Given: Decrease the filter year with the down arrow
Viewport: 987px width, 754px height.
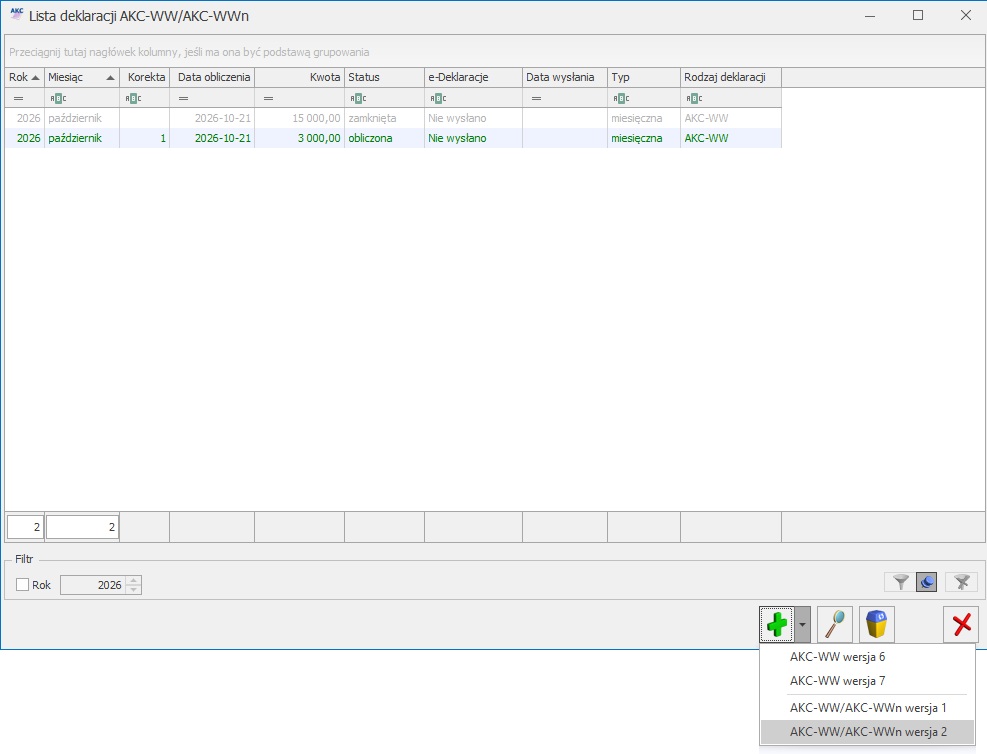Looking at the screenshot, I should pos(133,590).
